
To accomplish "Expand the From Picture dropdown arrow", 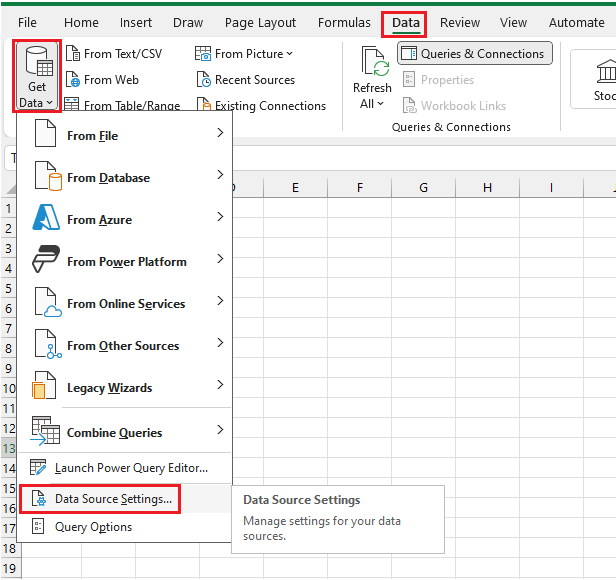I will tap(290, 53).
